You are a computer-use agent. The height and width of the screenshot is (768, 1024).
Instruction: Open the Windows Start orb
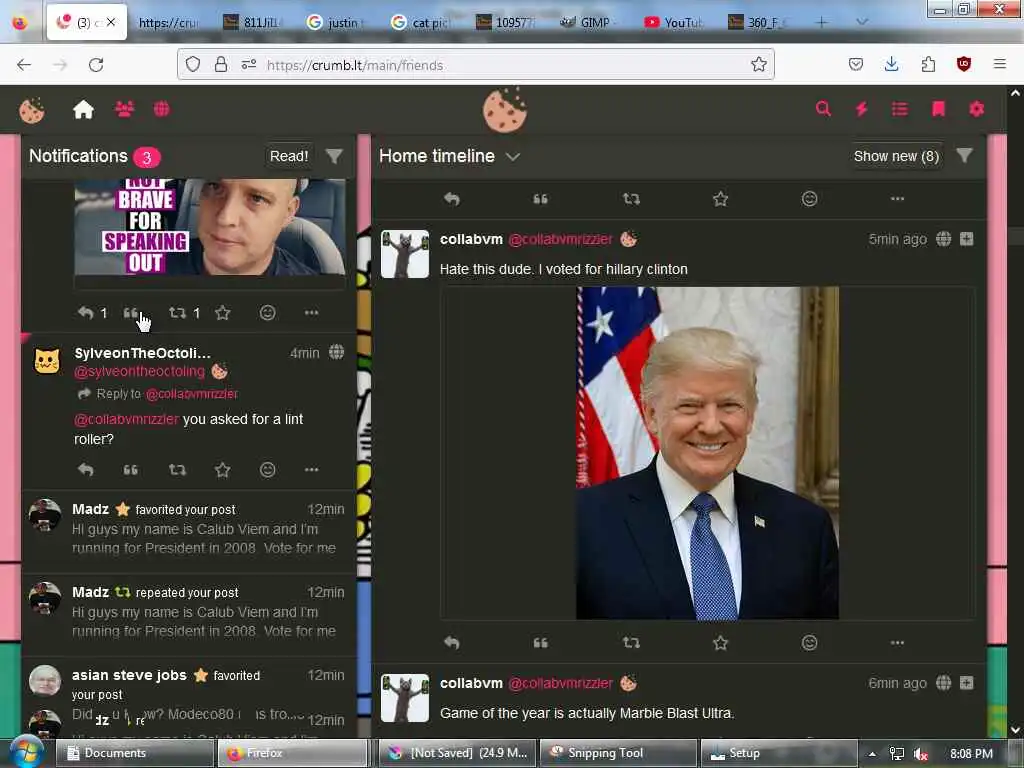25,752
